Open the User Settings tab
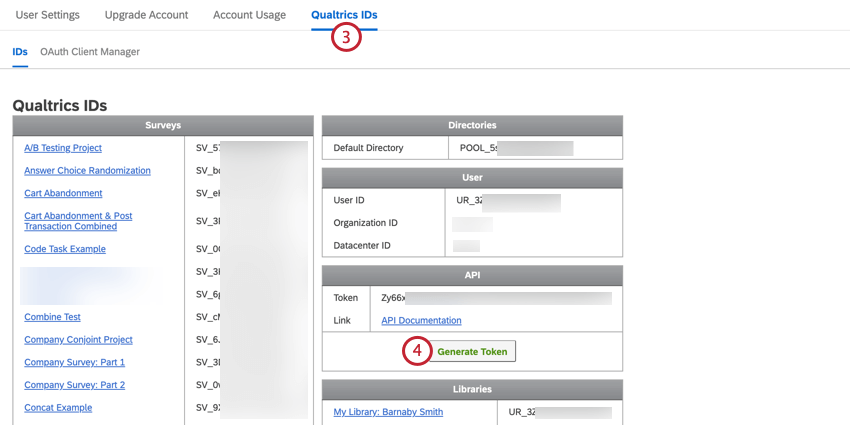This screenshot has height=425, width=850. pyautogui.click(x=47, y=15)
